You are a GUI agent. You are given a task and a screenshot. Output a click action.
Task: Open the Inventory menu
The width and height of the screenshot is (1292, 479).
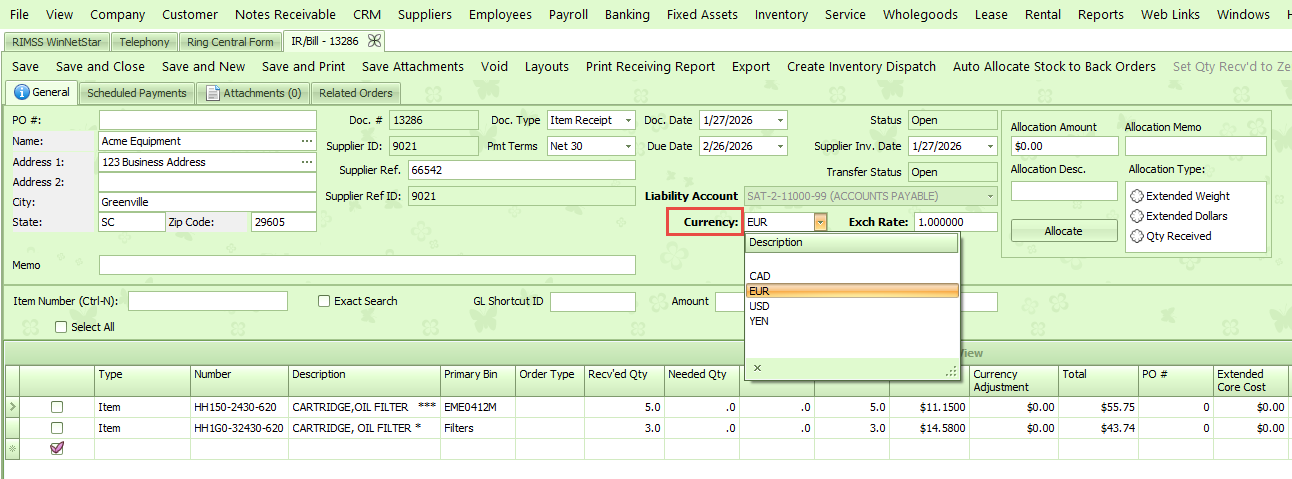[x=781, y=14]
